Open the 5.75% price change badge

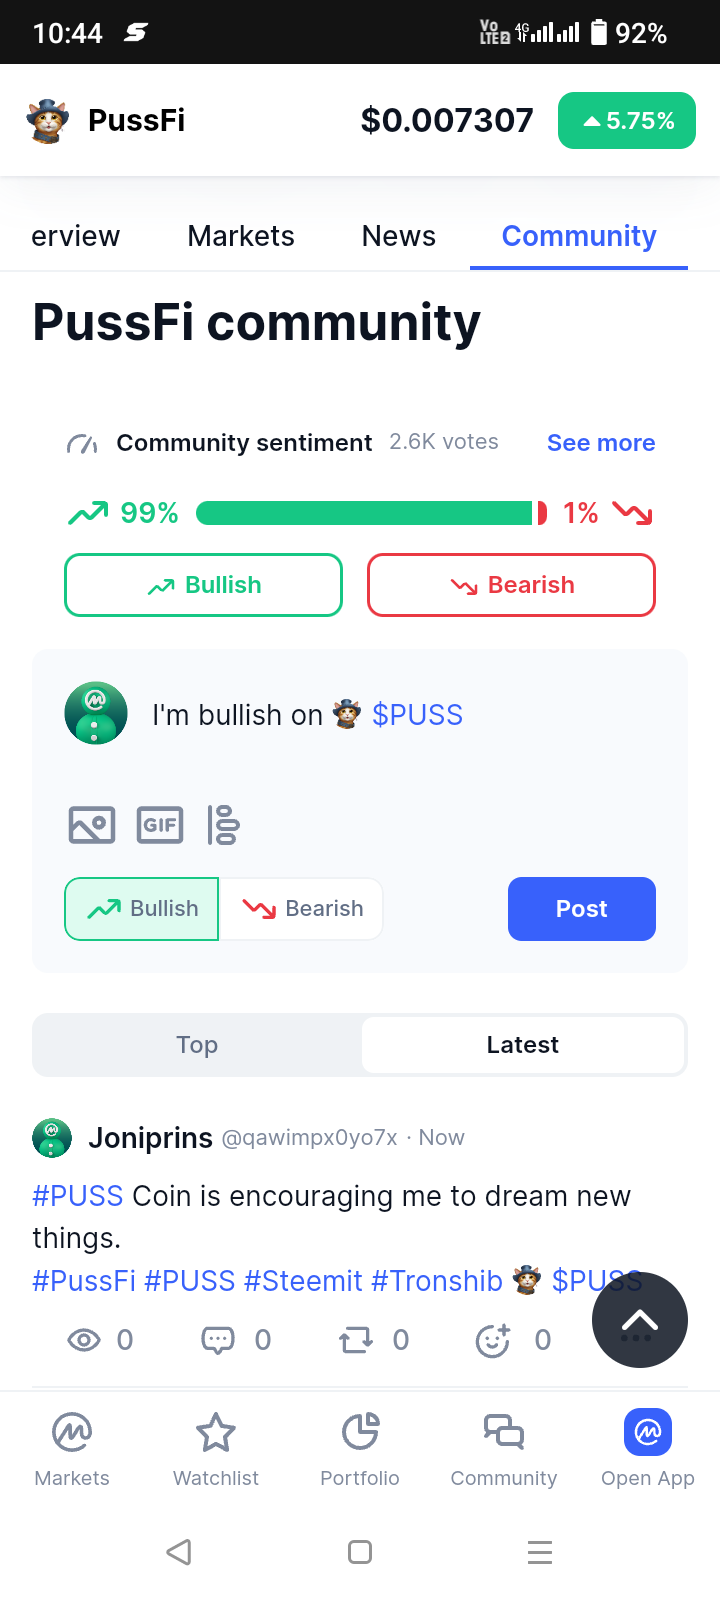pyautogui.click(x=627, y=121)
